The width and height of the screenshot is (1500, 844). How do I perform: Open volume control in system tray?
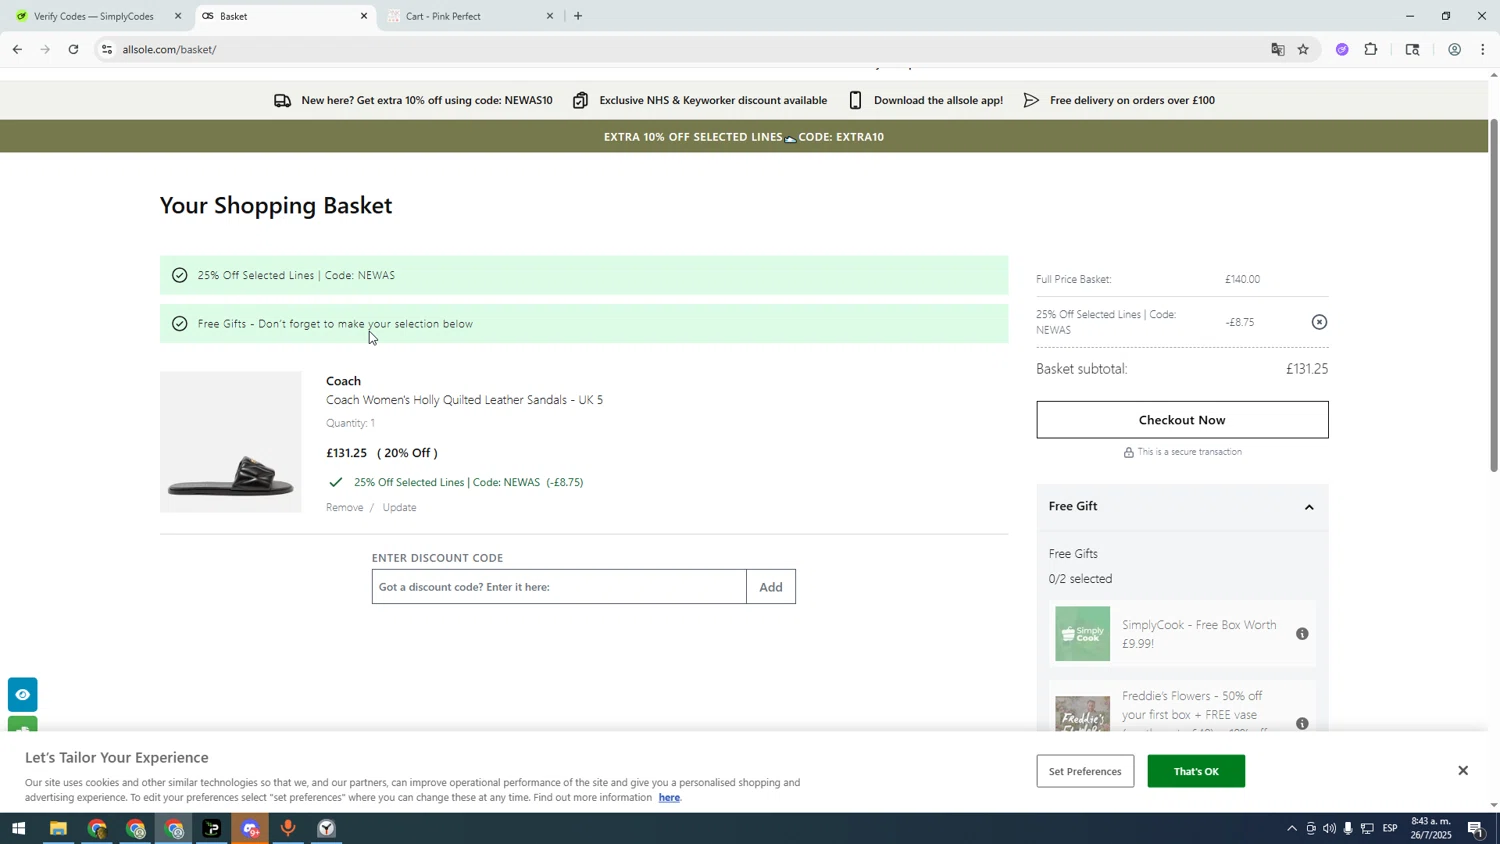coord(1329,829)
